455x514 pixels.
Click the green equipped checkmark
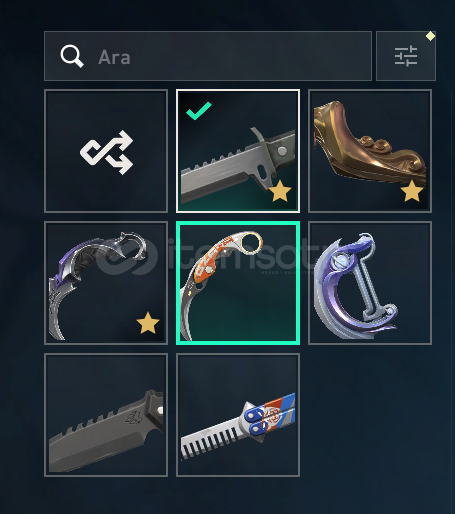tap(199, 111)
